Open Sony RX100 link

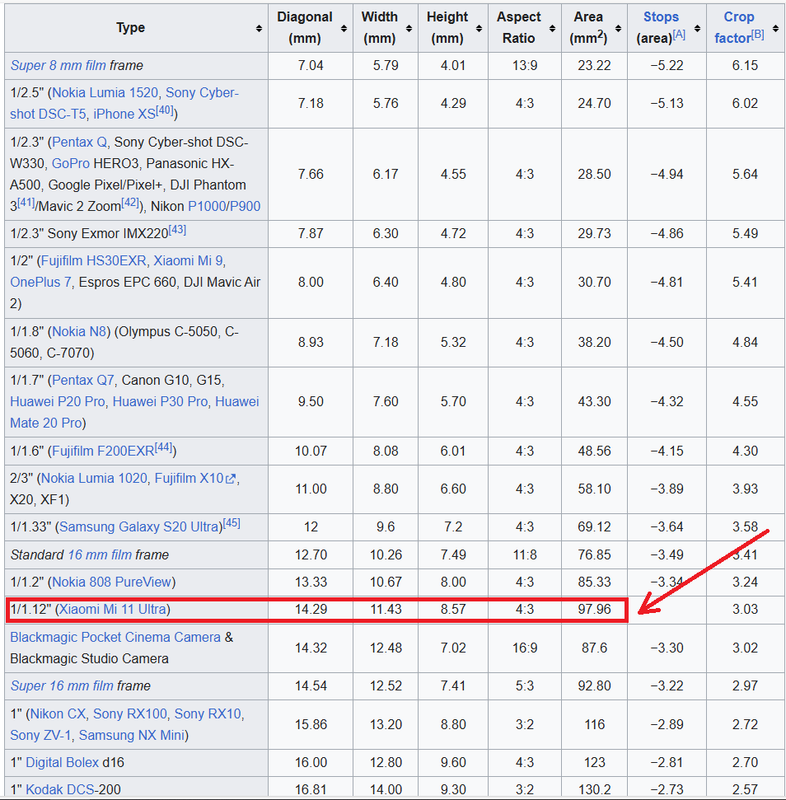click(x=130, y=714)
